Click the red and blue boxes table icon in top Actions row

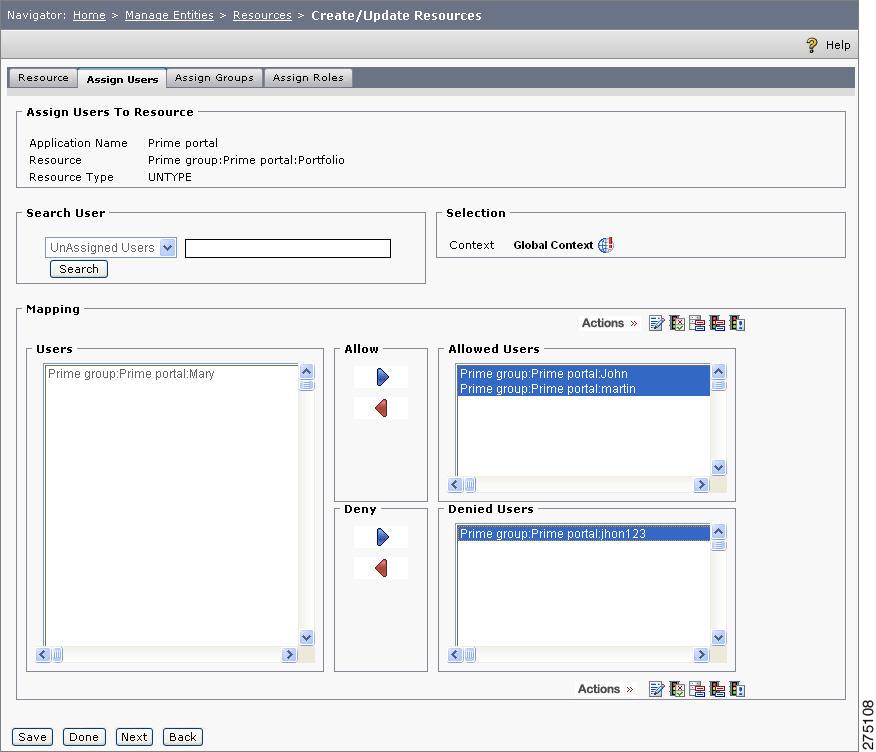click(x=697, y=323)
